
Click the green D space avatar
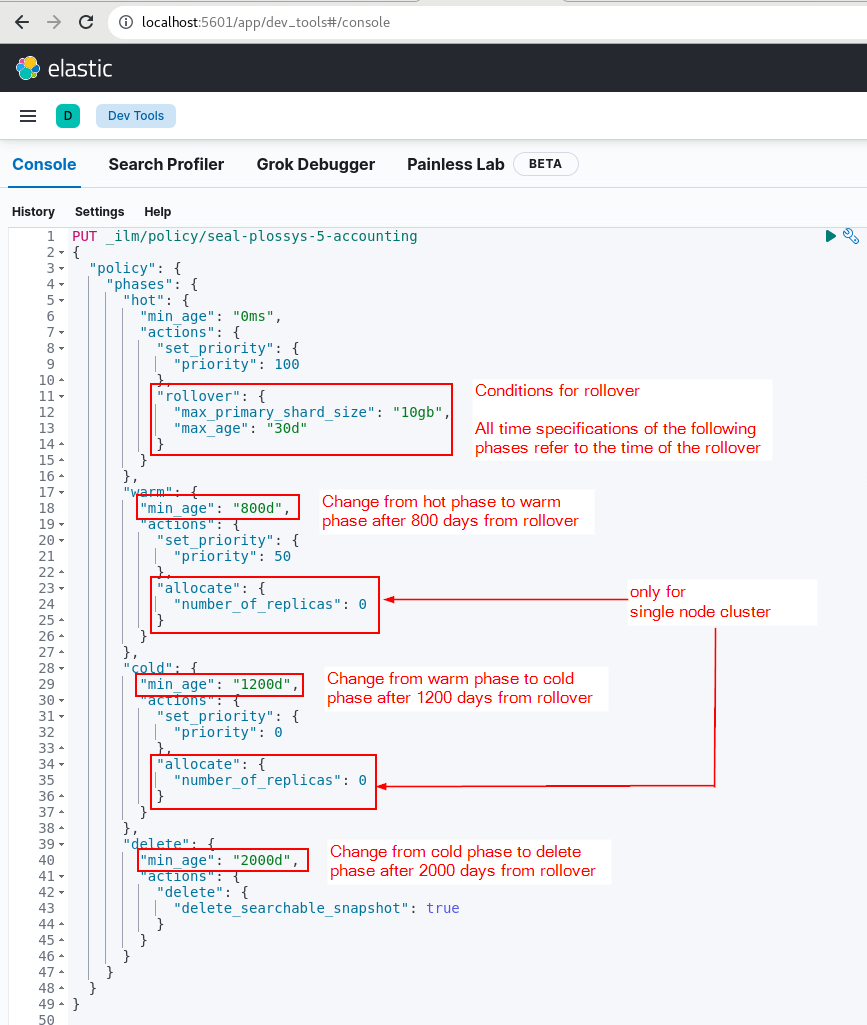(68, 116)
